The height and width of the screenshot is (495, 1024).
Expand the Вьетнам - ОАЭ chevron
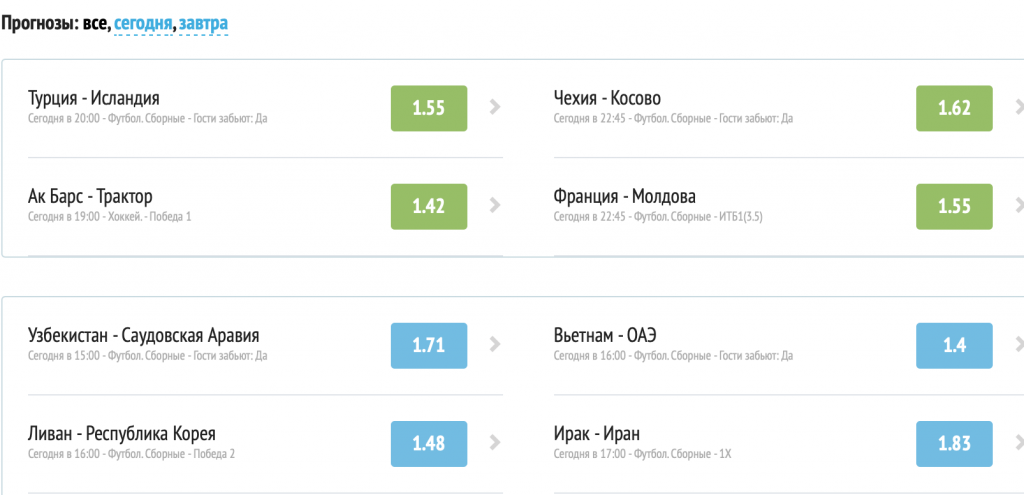click(1018, 345)
